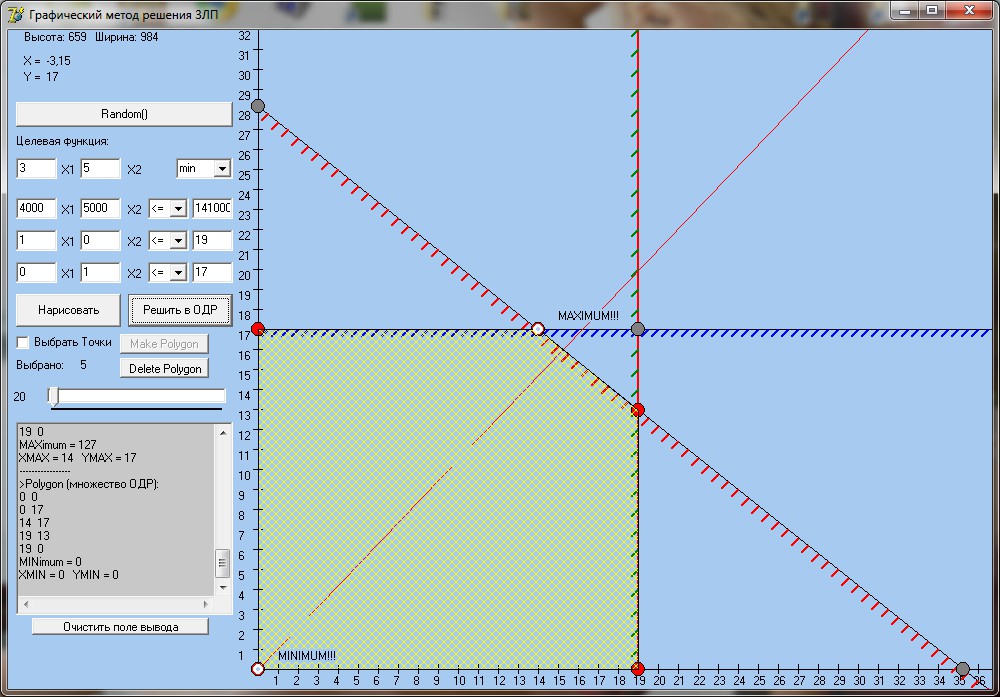
Task: Click the white origin point labeled MINIMUM!!!
Action: click(x=258, y=668)
